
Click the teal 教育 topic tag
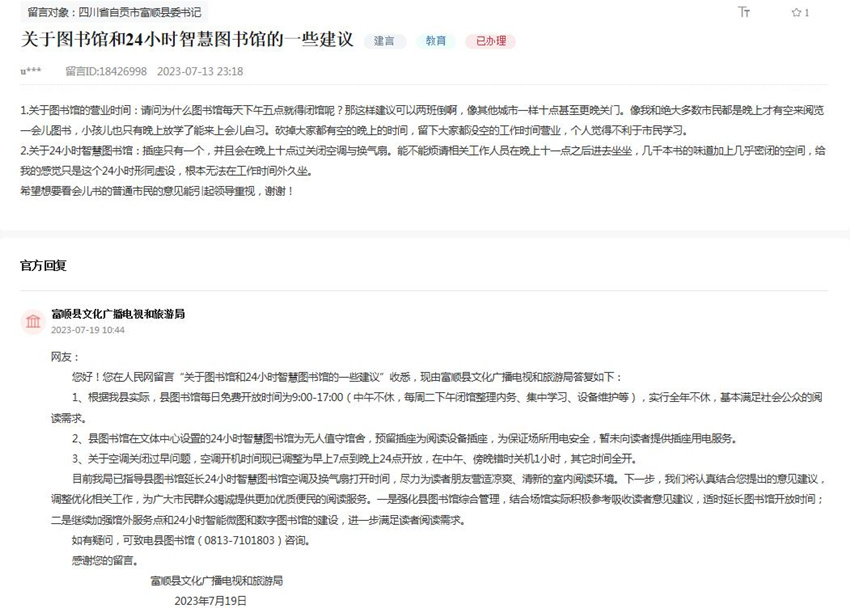point(435,41)
